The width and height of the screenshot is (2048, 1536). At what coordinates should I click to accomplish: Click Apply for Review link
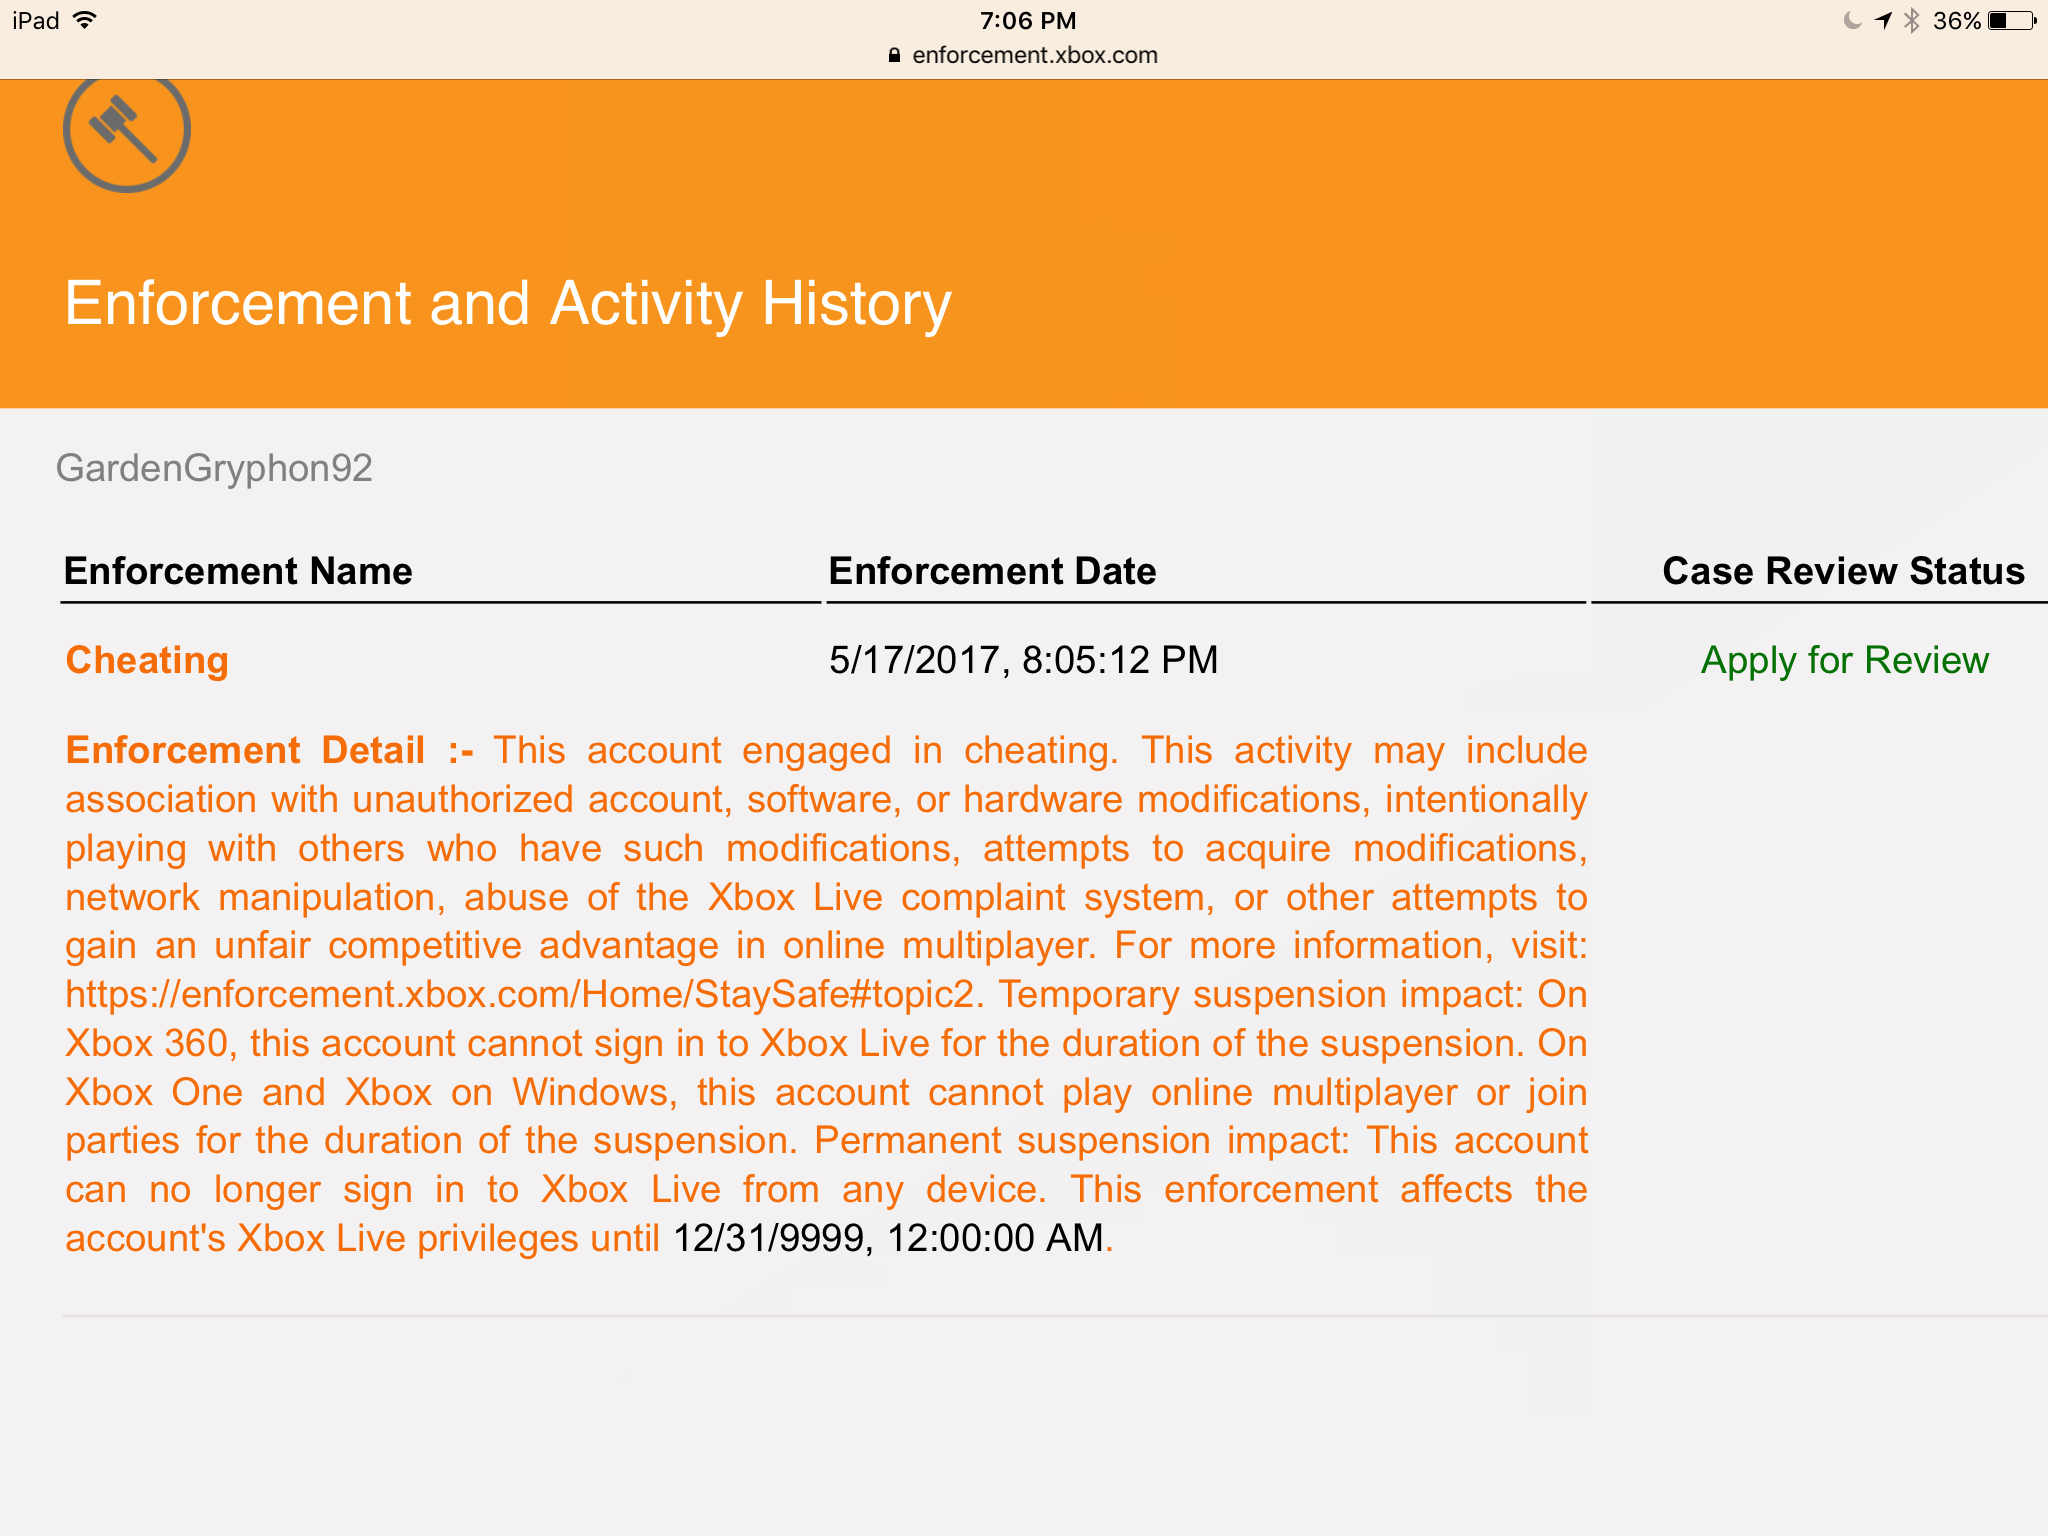(1845, 660)
